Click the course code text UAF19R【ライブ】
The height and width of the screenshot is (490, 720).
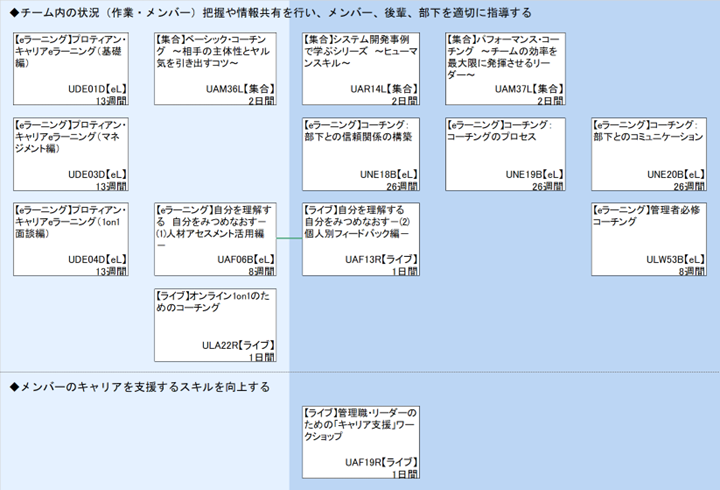tap(382, 462)
